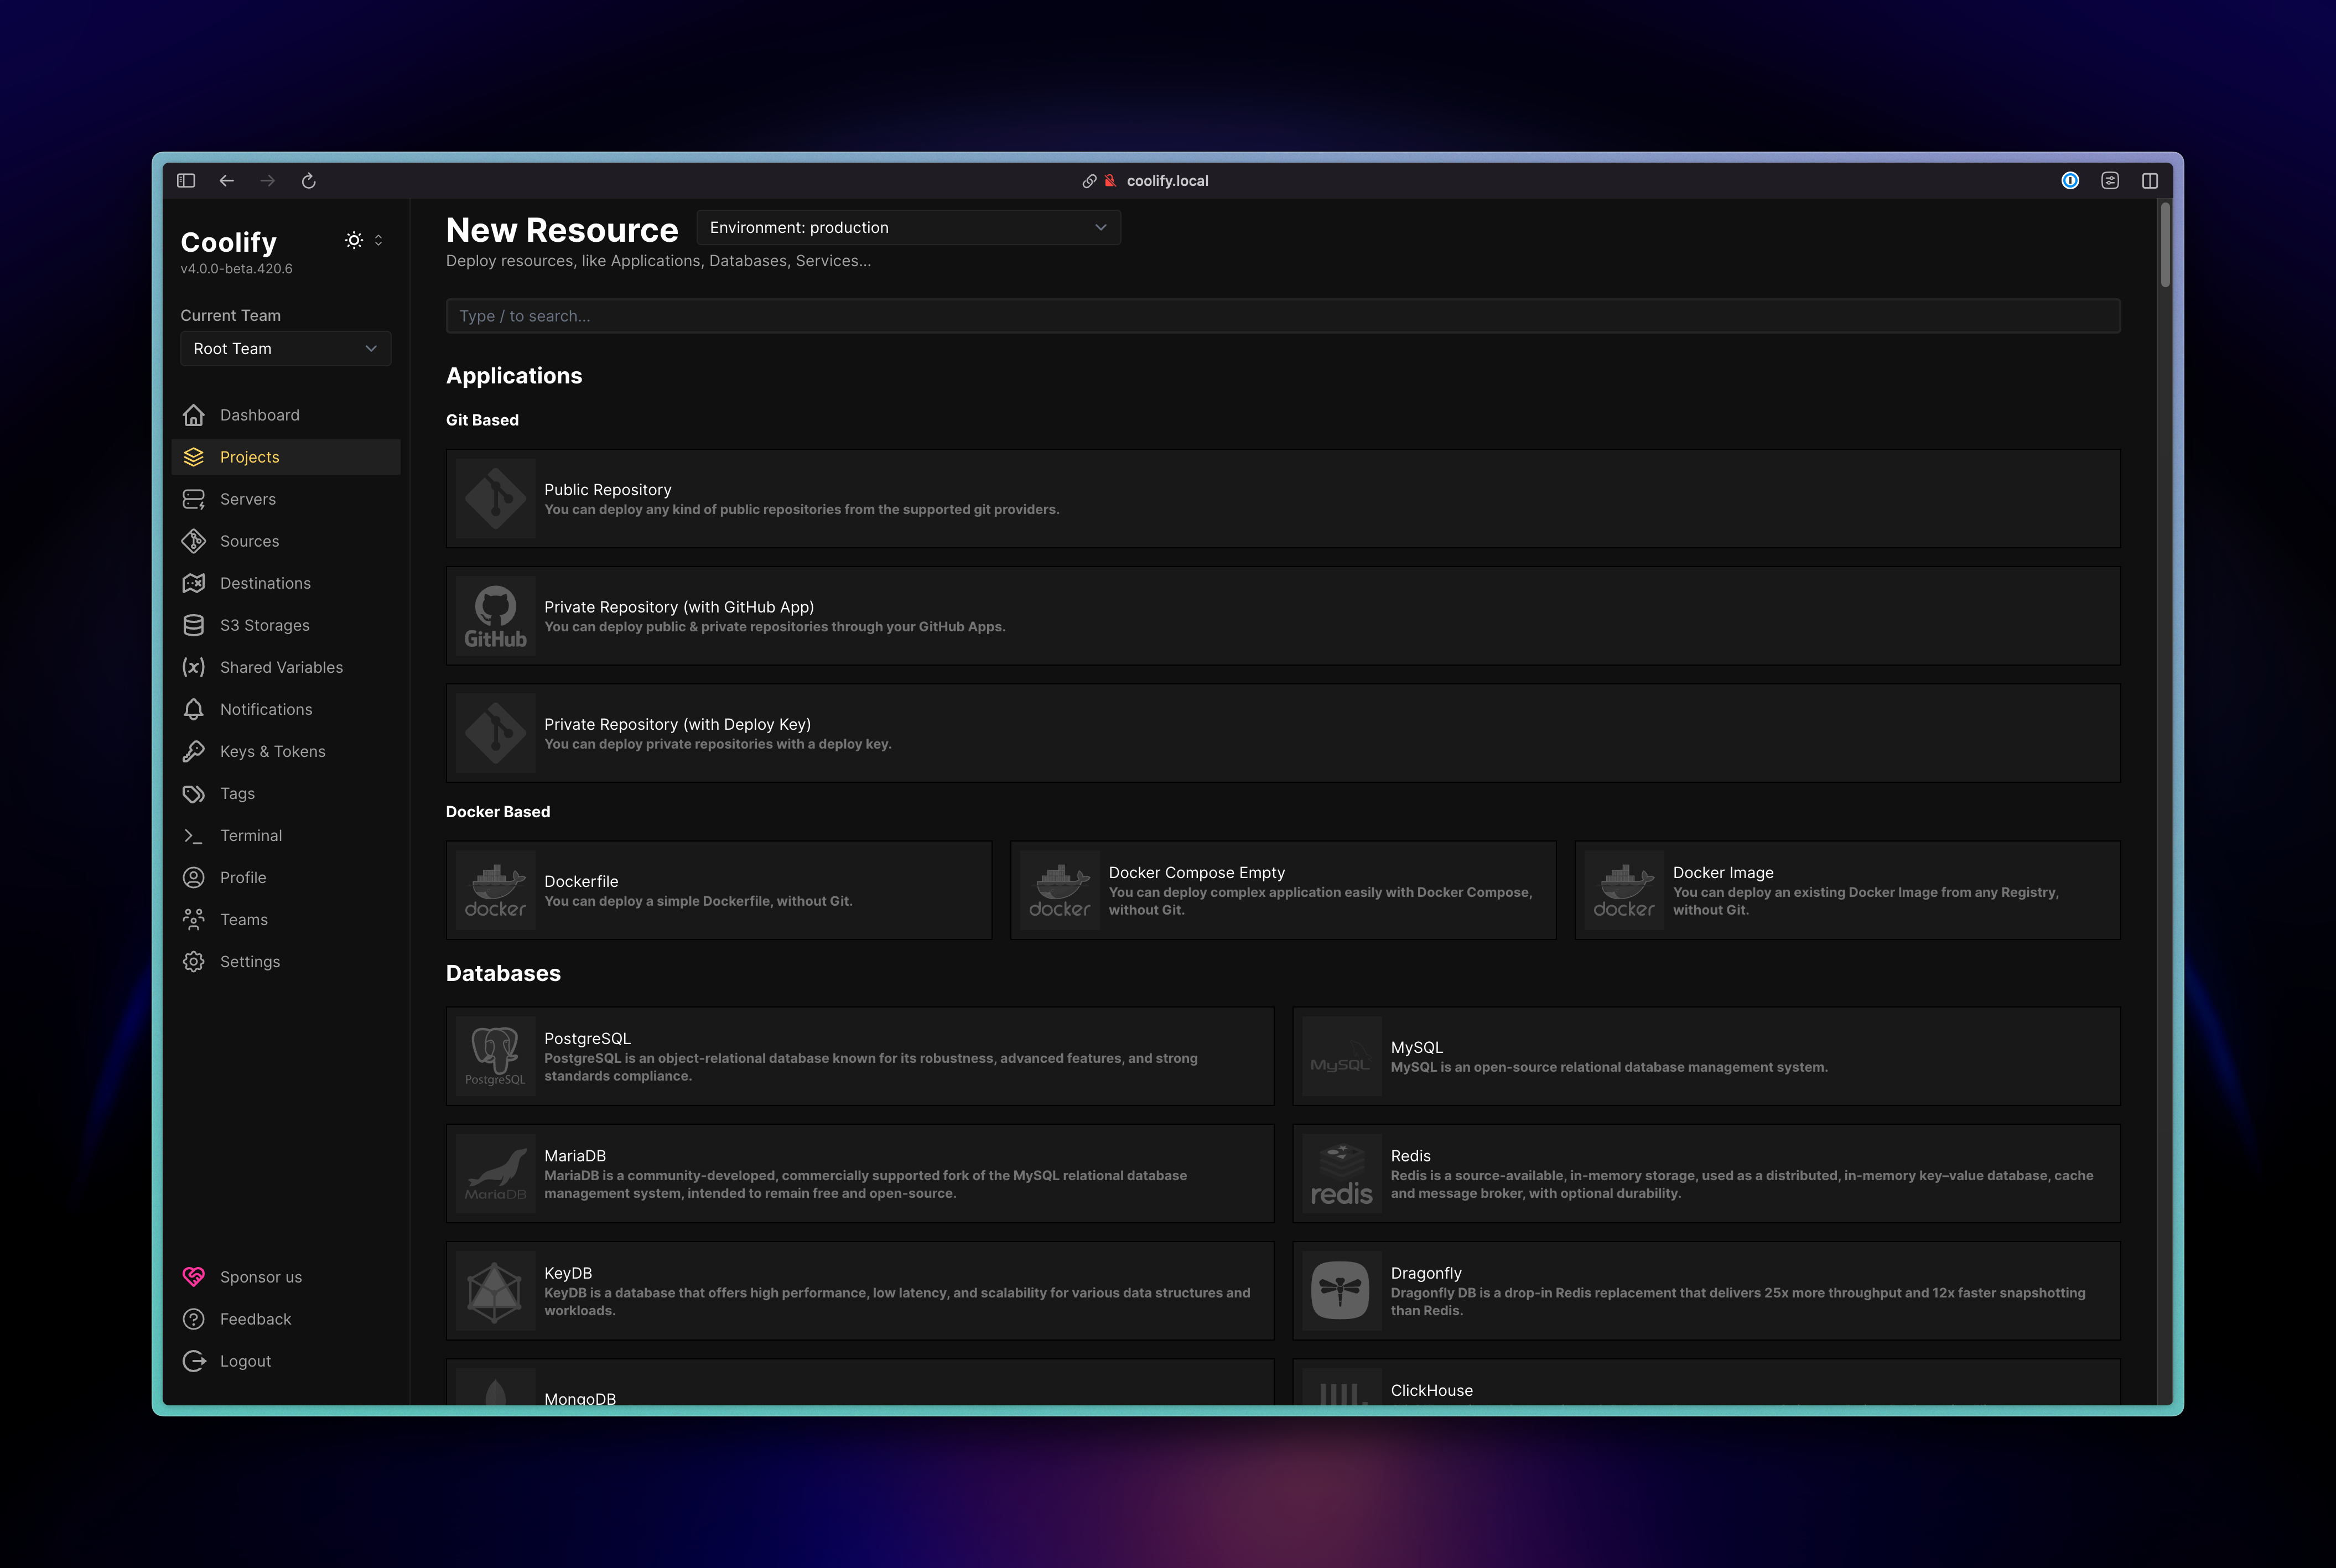Select the Destinations sidebar icon
The width and height of the screenshot is (2336, 1568).
pyautogui.click(x=194, y=583)
